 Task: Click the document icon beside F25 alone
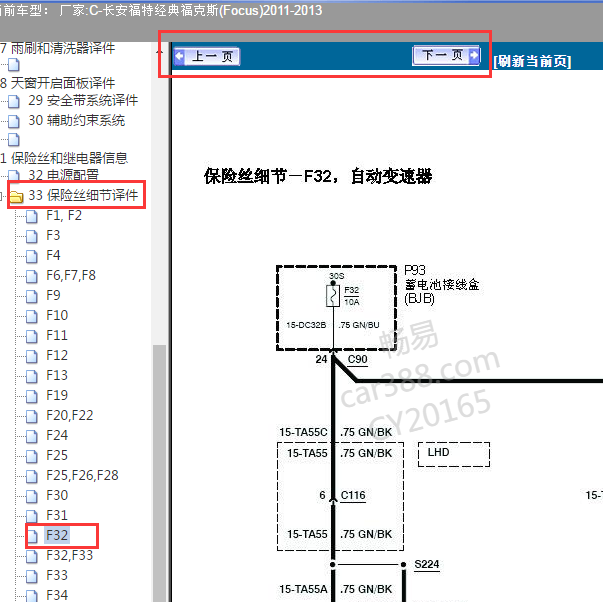(32, 456)
